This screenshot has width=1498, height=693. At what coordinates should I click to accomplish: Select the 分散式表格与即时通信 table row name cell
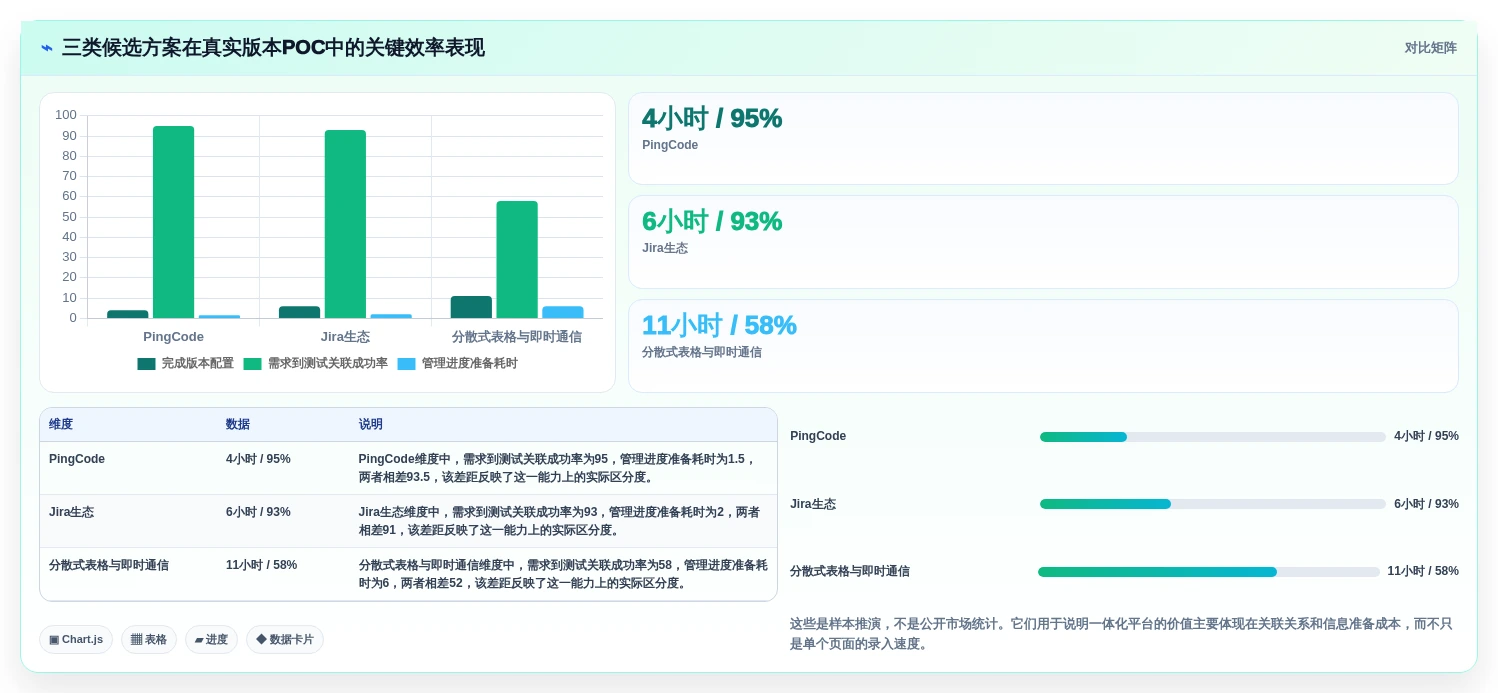pyautogui.click(x=109, y=565)
